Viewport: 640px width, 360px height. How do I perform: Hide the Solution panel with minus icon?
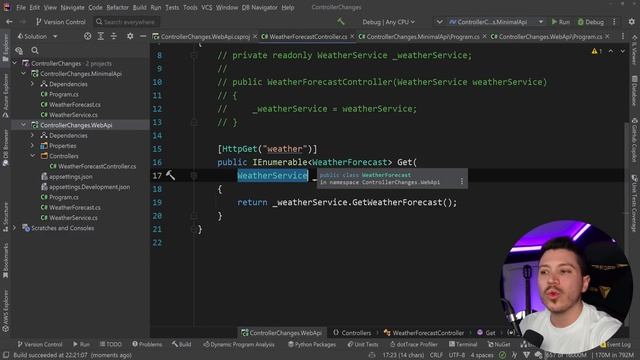click(x=143, y=36)
